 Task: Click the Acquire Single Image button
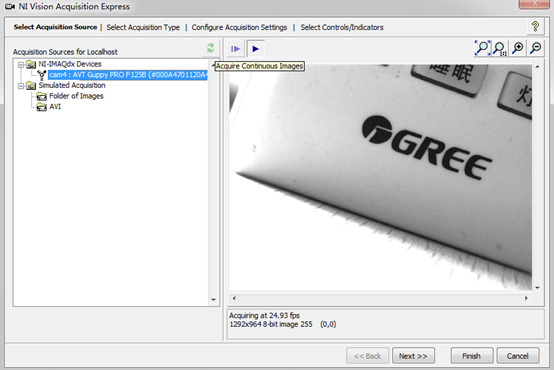pos(235,49)
